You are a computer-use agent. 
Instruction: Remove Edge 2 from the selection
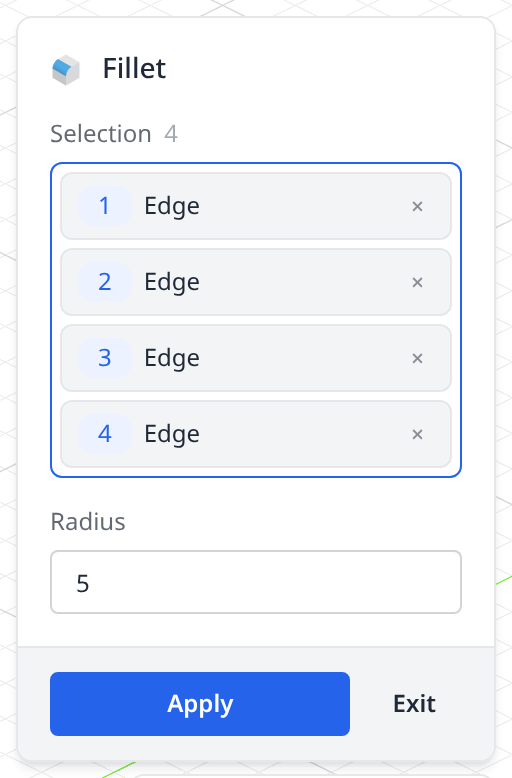pyautogui.click(x=417, y=282)
